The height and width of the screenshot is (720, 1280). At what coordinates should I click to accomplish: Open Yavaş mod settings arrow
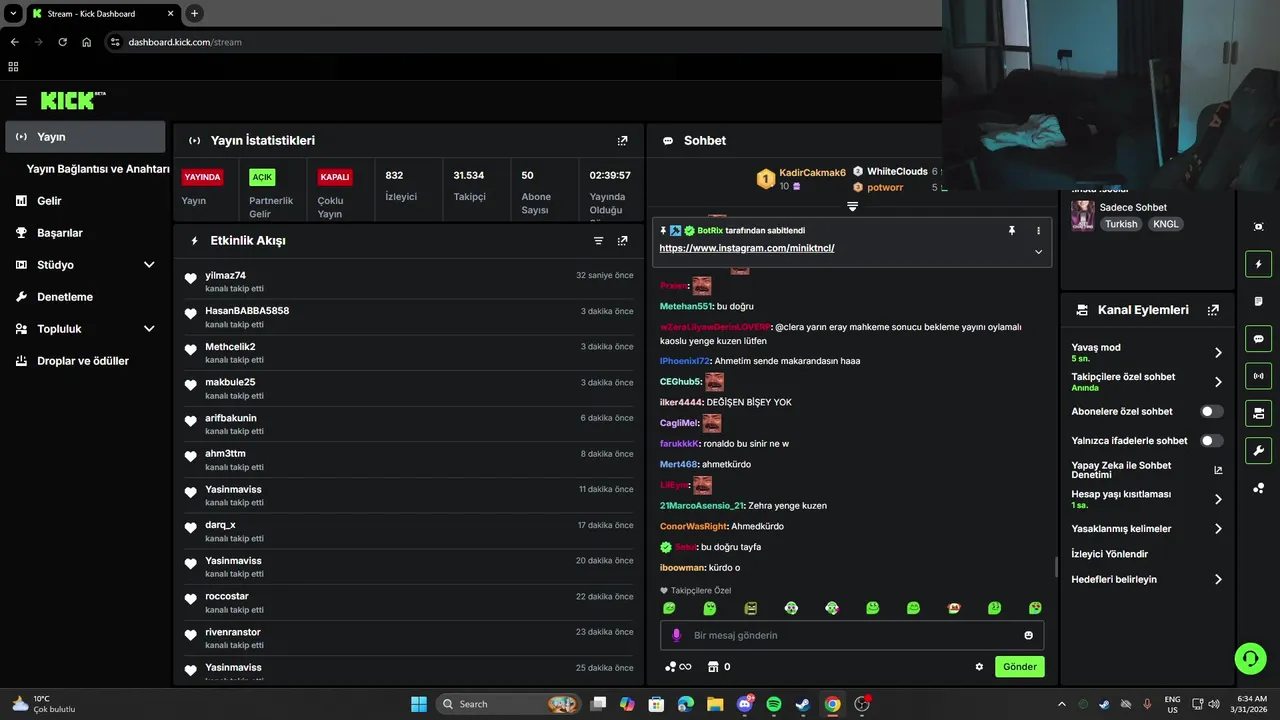click(x=1218, y=353)
